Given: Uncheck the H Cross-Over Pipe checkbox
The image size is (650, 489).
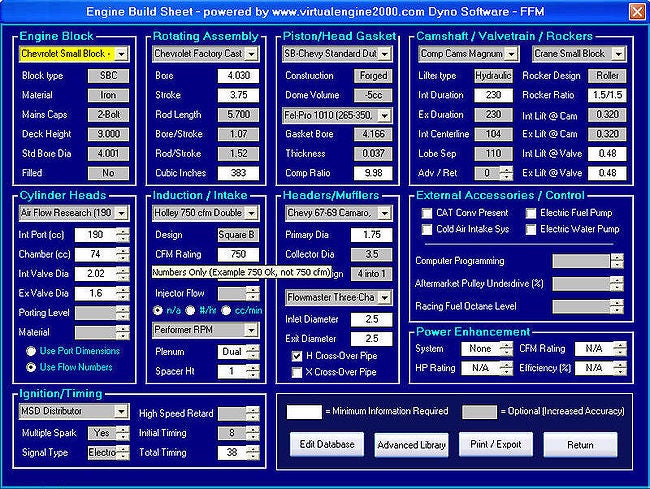Looking at the screenshot, I should pos(297,356).
